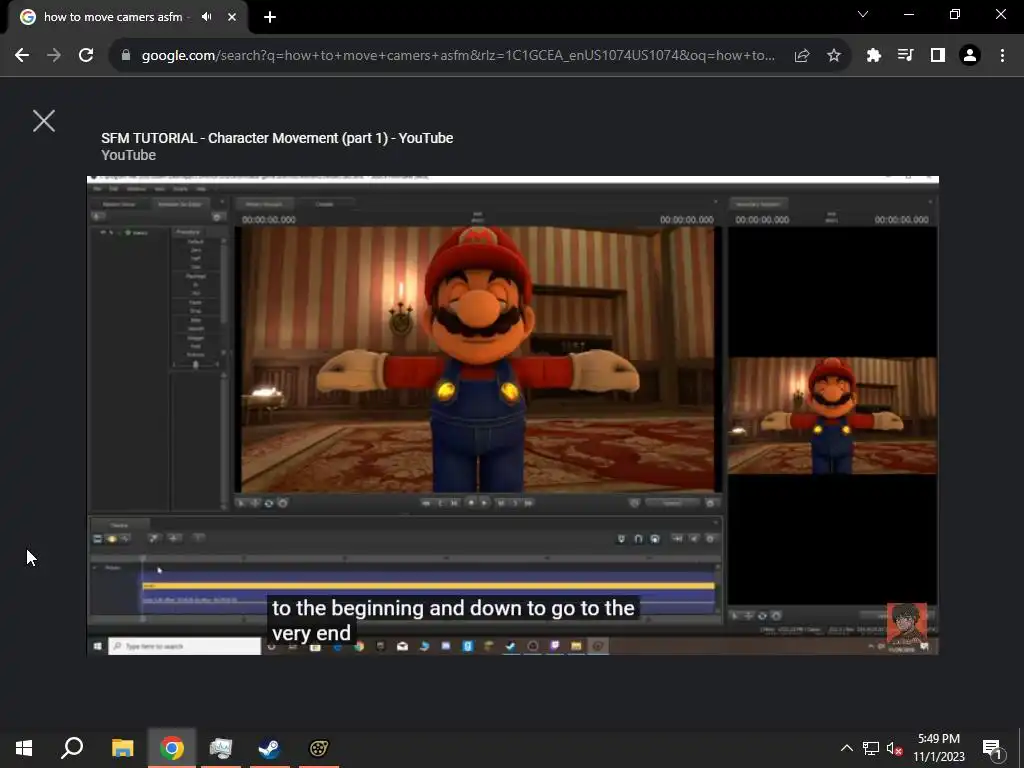
Task: Click the Mario video player preview
Action: 512,415
